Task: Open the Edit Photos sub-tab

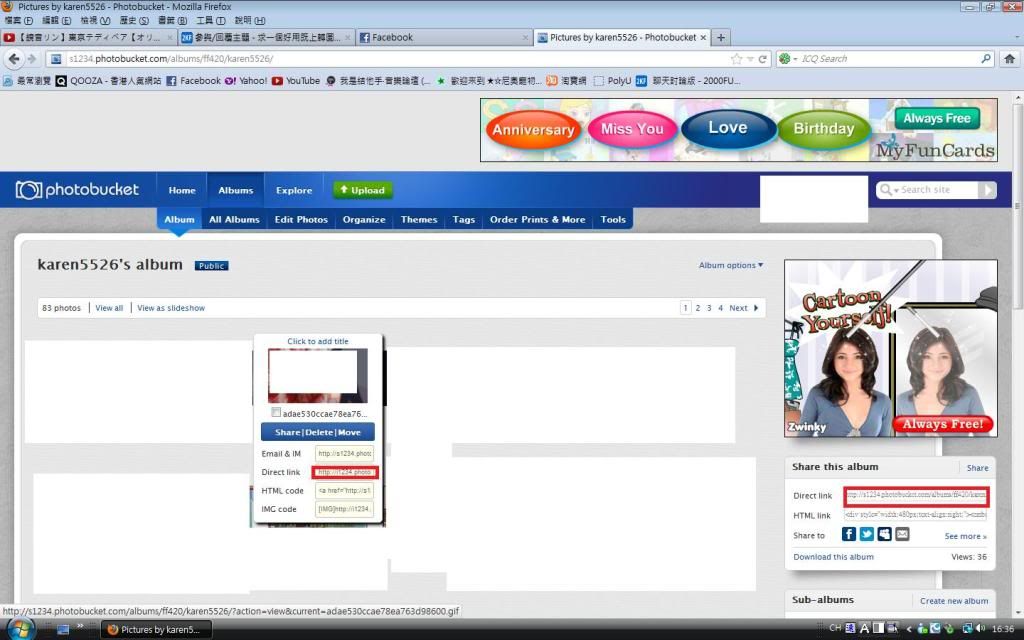Action: (x=301, y=219)
